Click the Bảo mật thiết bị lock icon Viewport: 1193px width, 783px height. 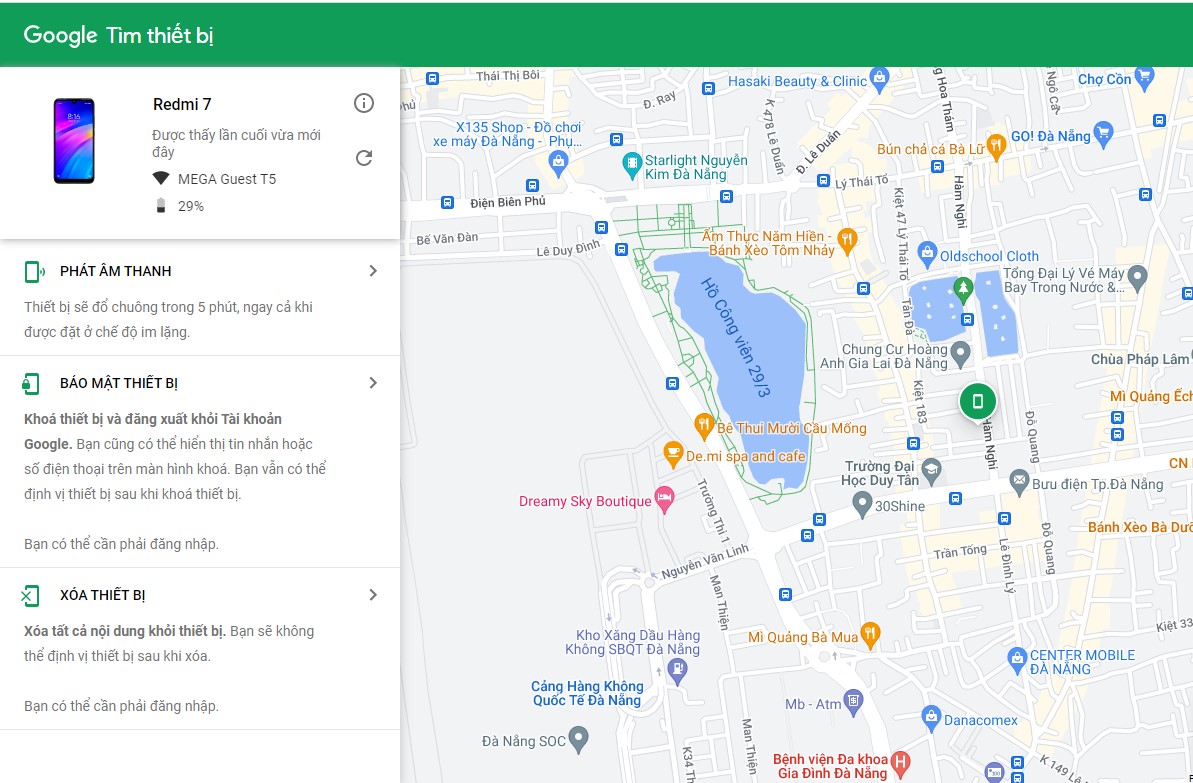31,383
